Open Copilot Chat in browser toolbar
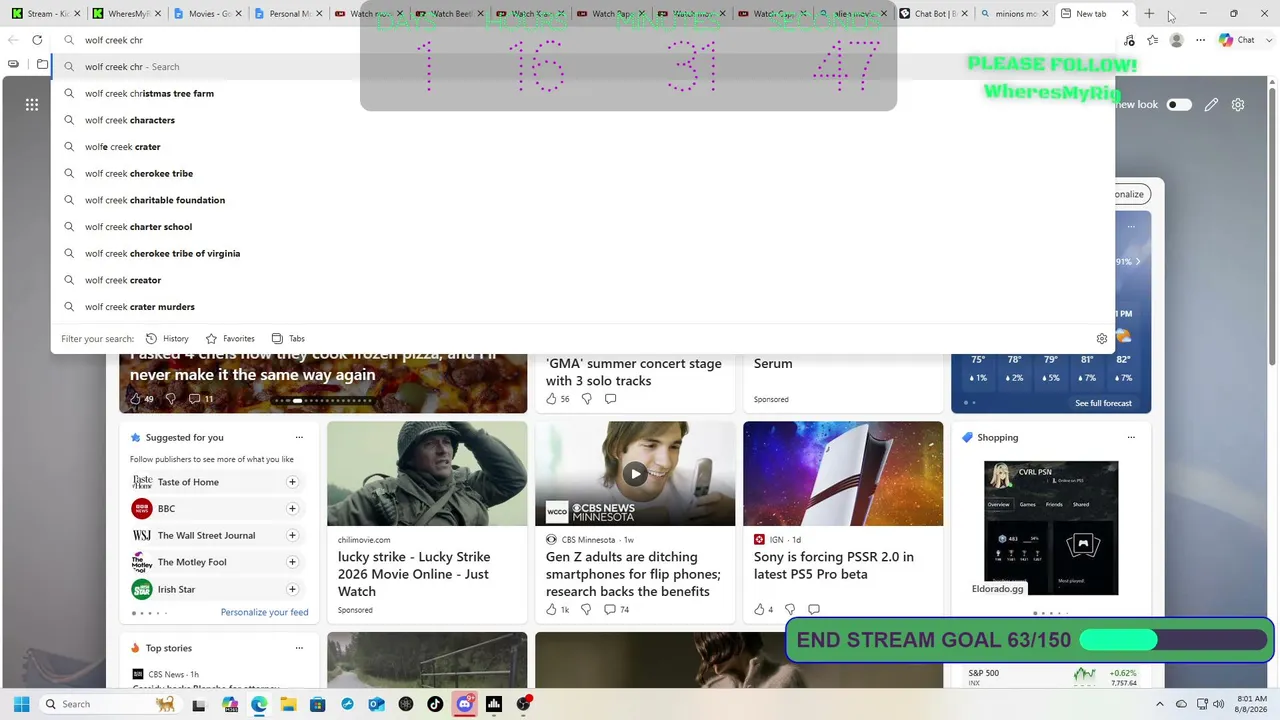The image size is (1280, 720). [1237, 40]
